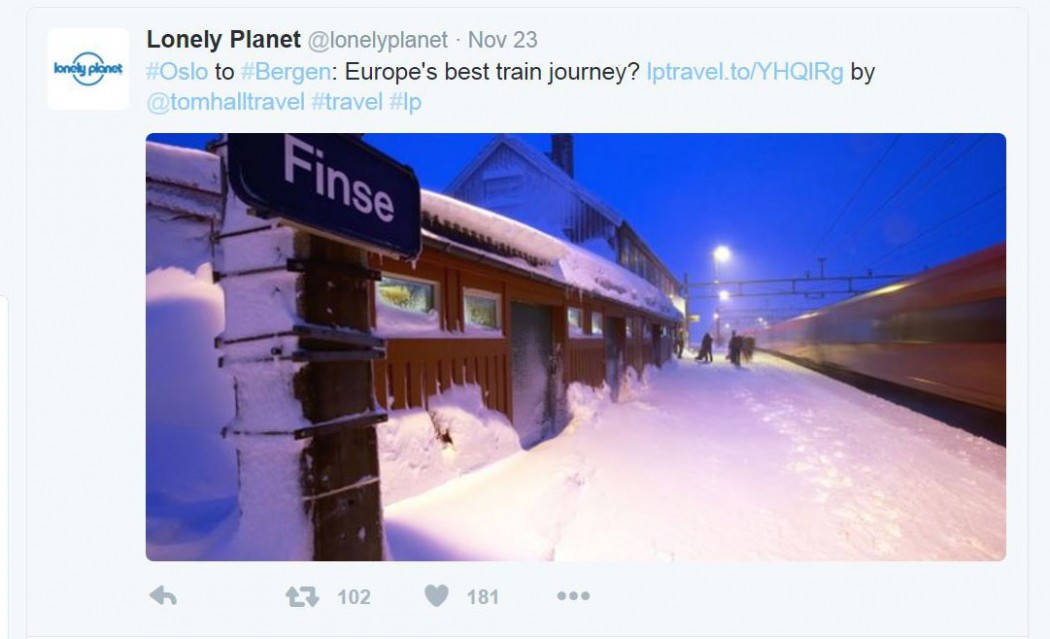Screen dimensions: 1050x639
Task: Open the @lonelyplanet handle
Action: (x=378, y=40)
